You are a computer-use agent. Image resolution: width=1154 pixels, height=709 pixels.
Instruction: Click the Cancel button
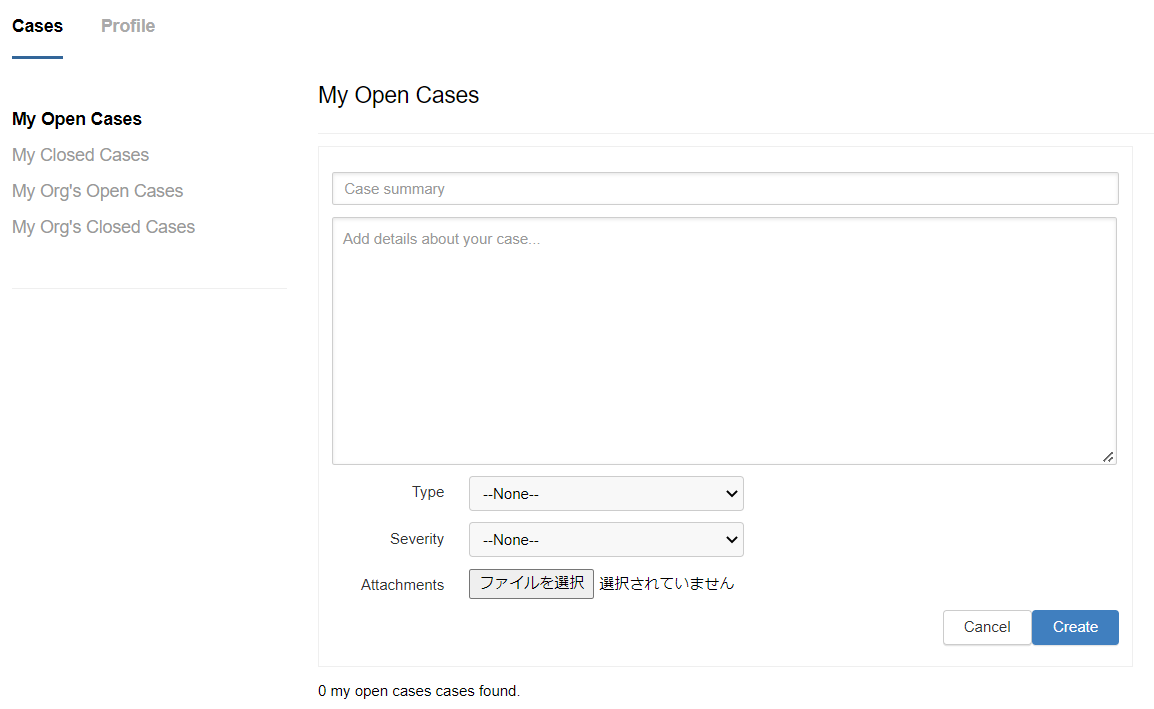tap(986, 627)
